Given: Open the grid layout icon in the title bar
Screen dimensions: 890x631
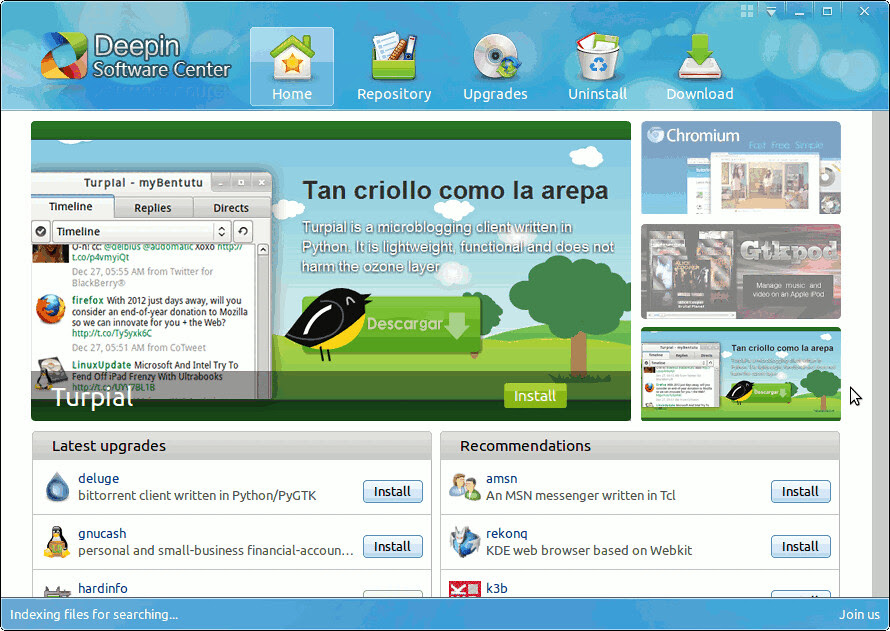Looking at the screenshot, I should click(746, 10).
